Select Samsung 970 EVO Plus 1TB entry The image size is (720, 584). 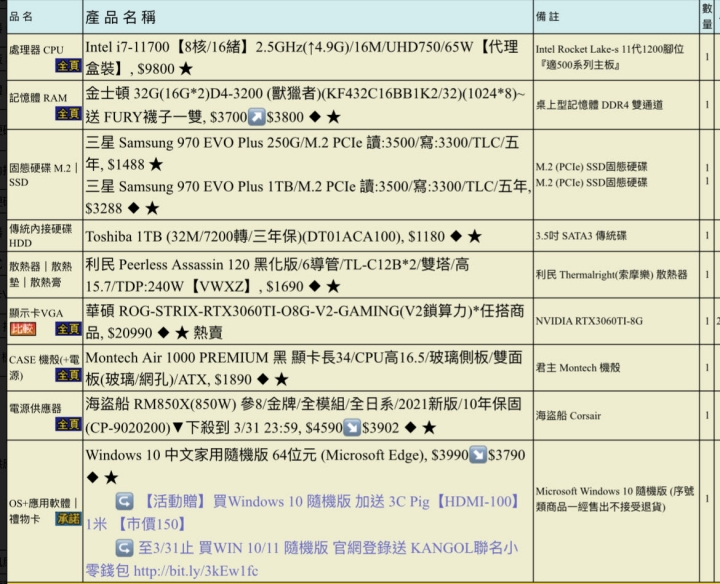(308, 197)
